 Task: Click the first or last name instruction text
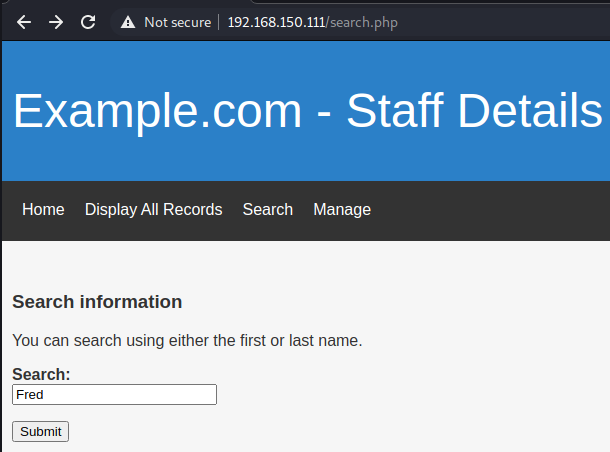(x=187, y=341)
